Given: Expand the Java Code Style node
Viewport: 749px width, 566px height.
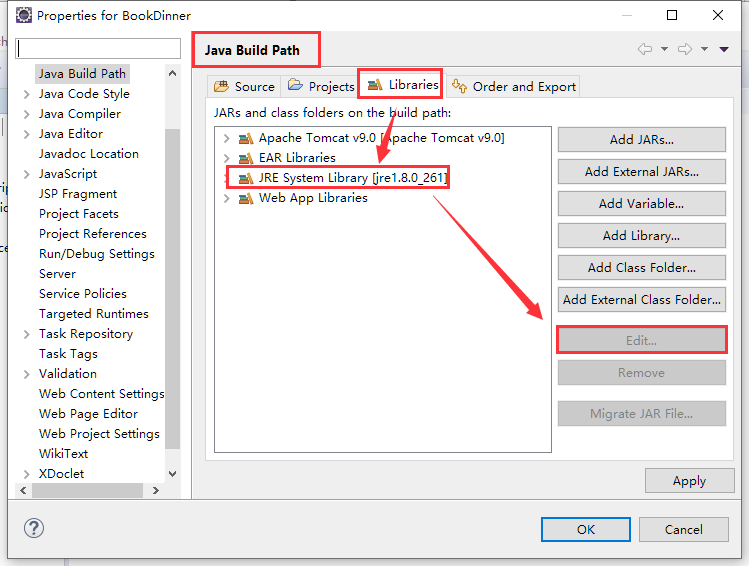Looking at the screenshot, I should click(27, 94).
